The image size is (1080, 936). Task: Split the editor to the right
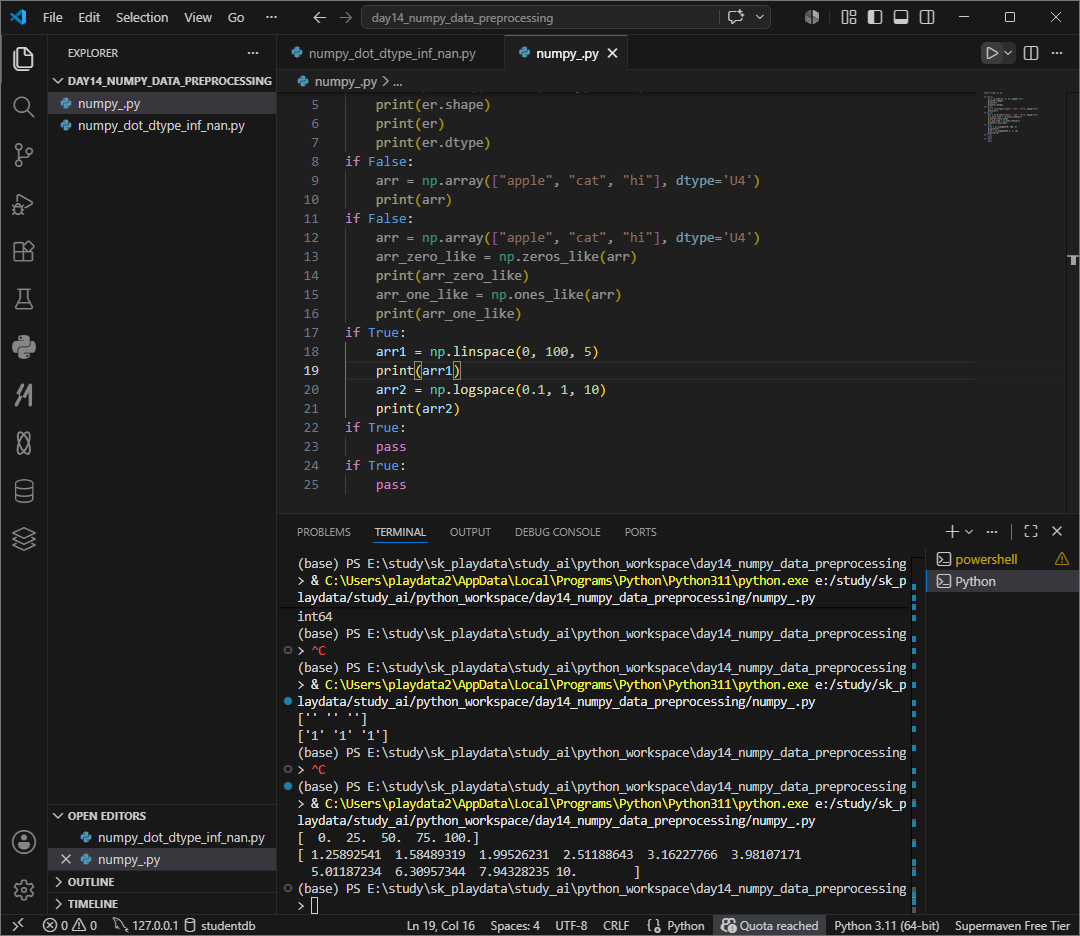(x=1031, y=53)
